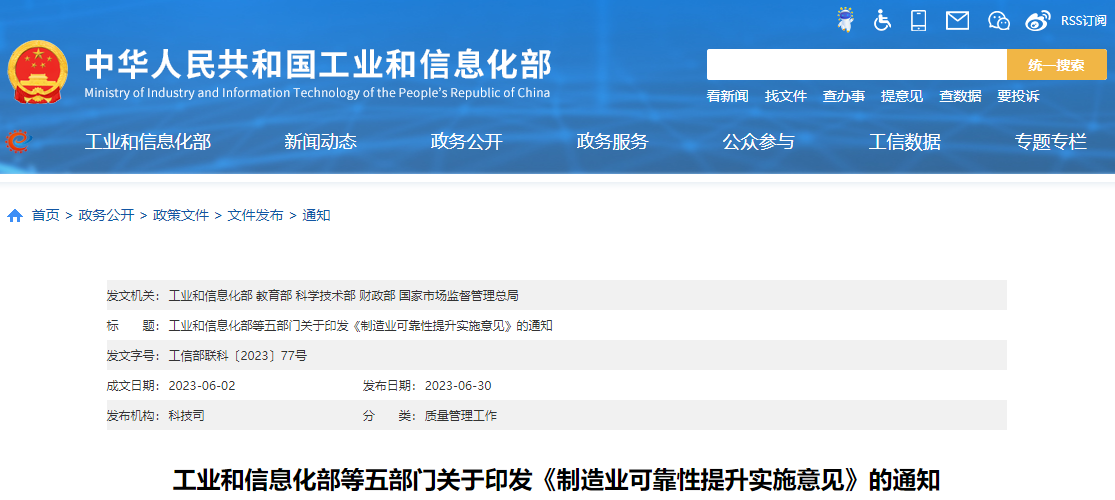Focus the site search input box

tap(856, 65)
